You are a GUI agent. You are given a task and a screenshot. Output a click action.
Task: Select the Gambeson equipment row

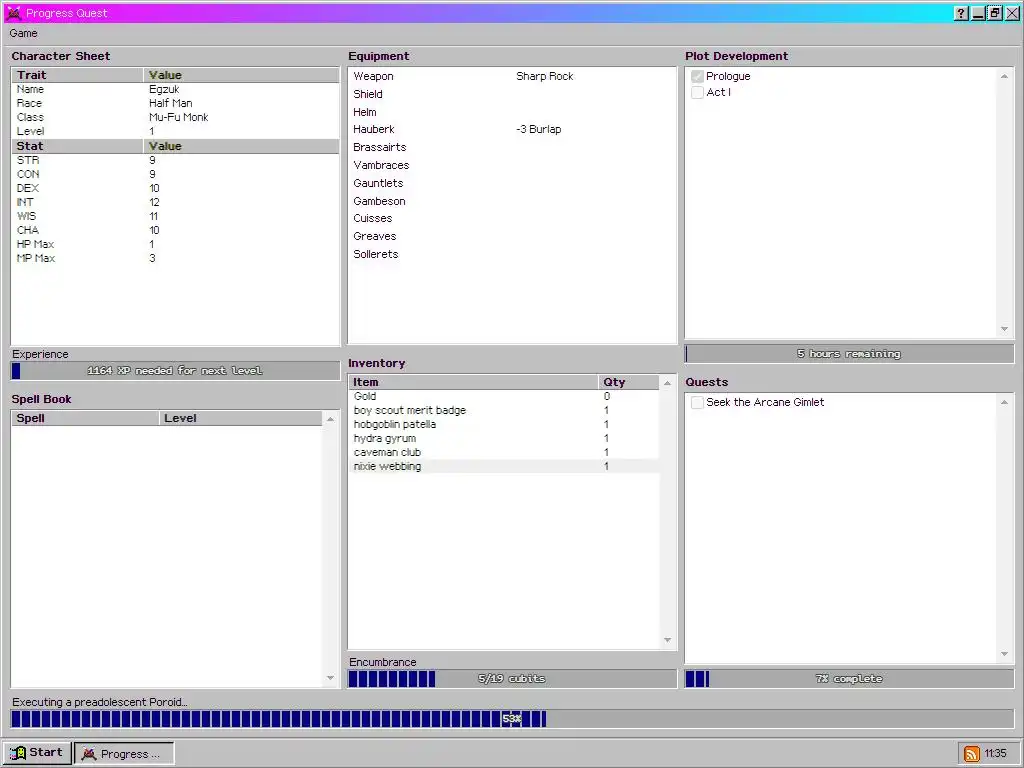pos(513,201)
